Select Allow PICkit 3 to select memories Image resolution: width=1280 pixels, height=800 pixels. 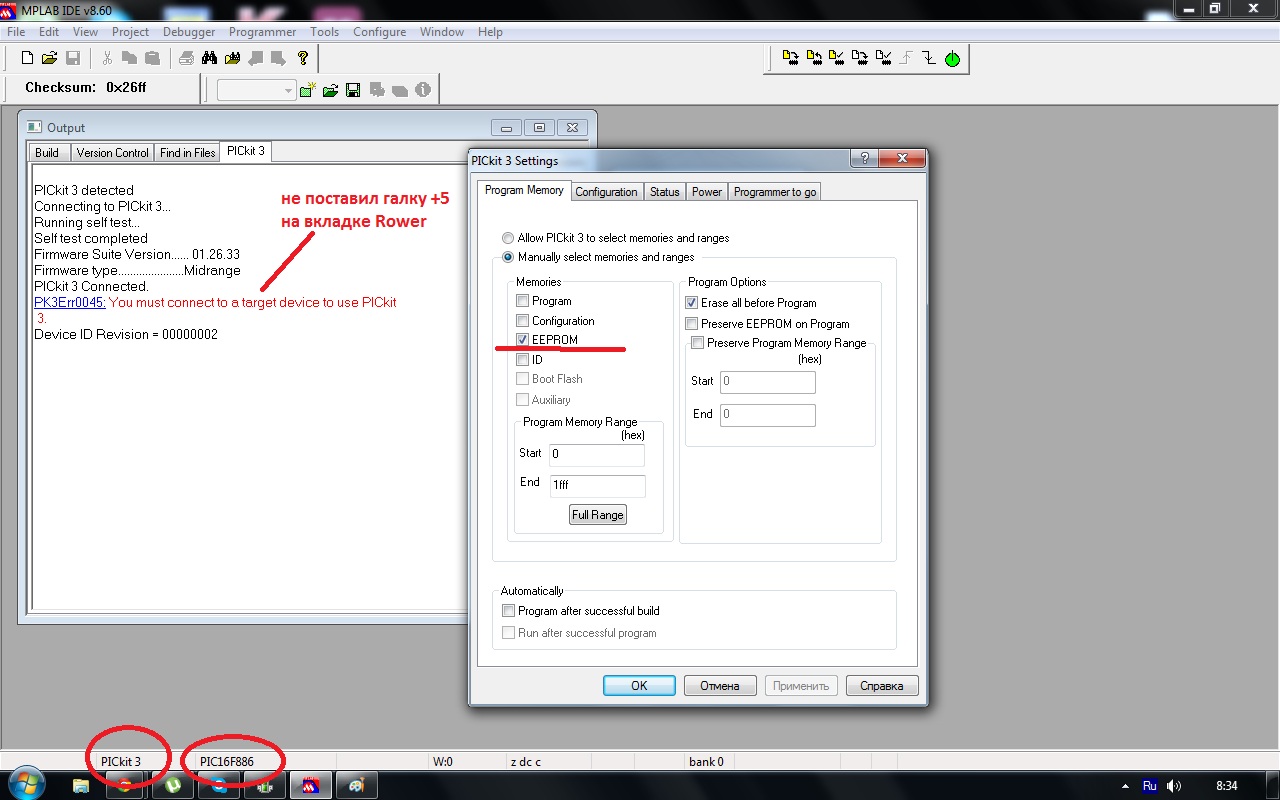509,238
